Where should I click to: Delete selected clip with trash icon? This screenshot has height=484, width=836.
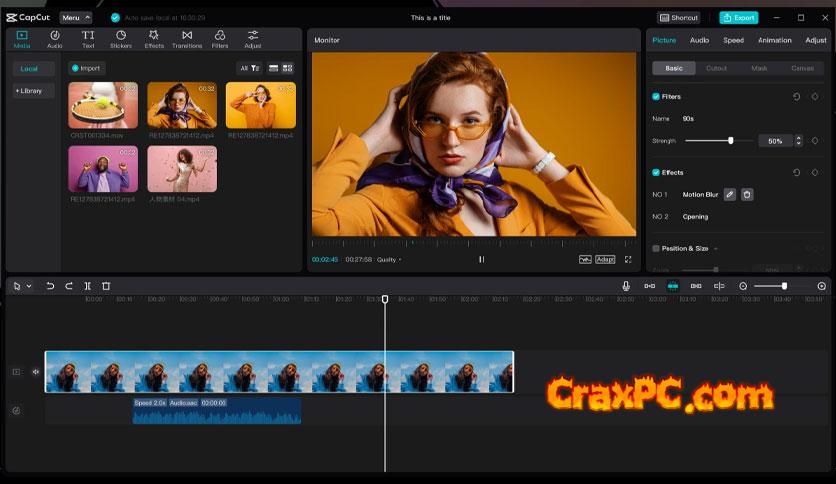(x=106, y=286)
